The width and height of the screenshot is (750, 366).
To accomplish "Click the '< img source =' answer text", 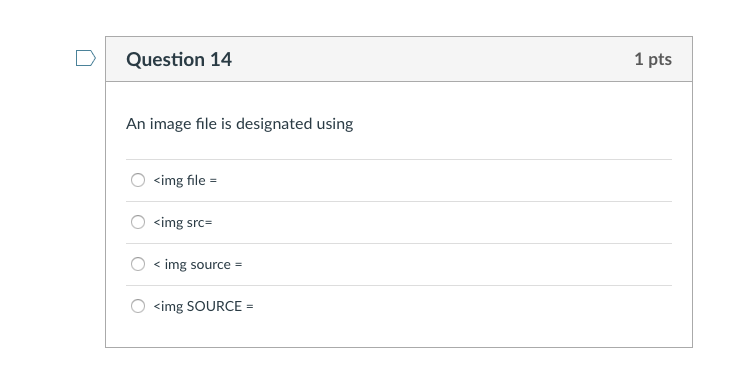I will [x=198, y=264].
